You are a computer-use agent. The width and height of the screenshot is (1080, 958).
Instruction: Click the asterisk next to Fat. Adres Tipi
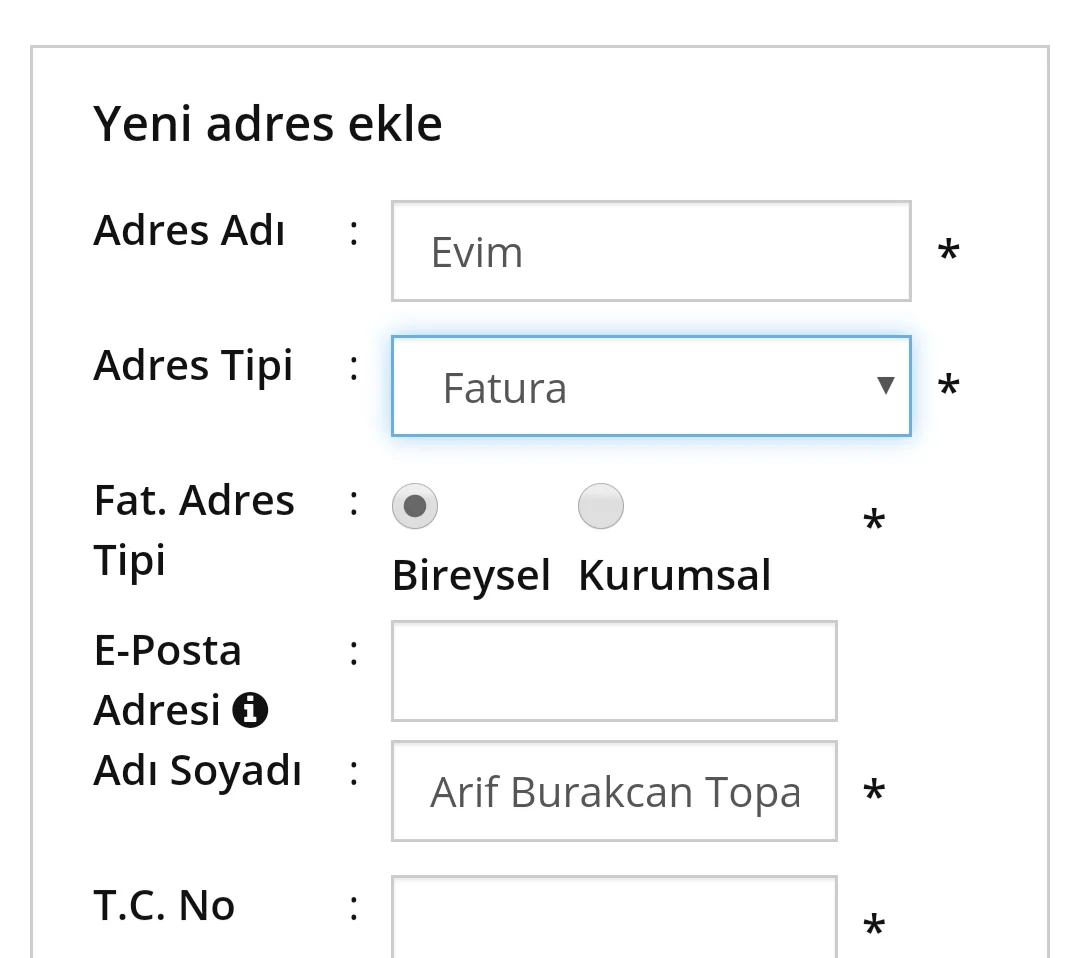(872, 518)
